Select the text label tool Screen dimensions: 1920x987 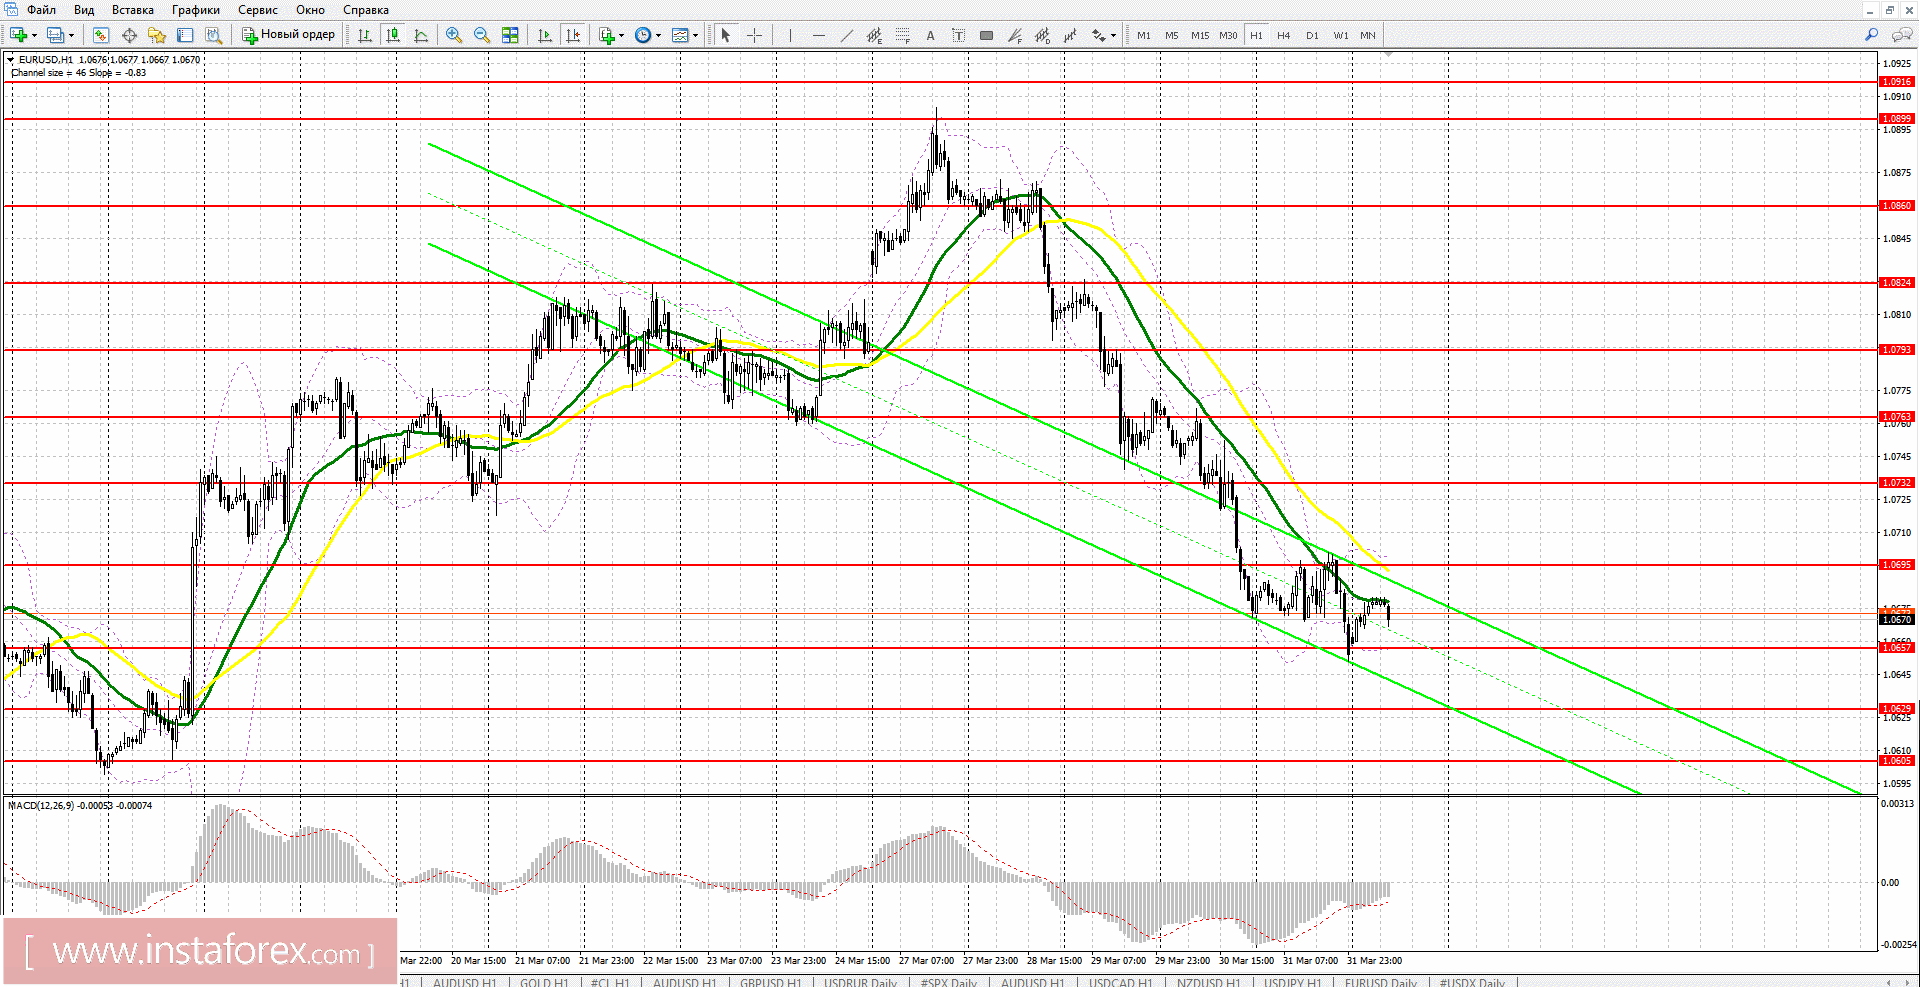click(958, 35)
